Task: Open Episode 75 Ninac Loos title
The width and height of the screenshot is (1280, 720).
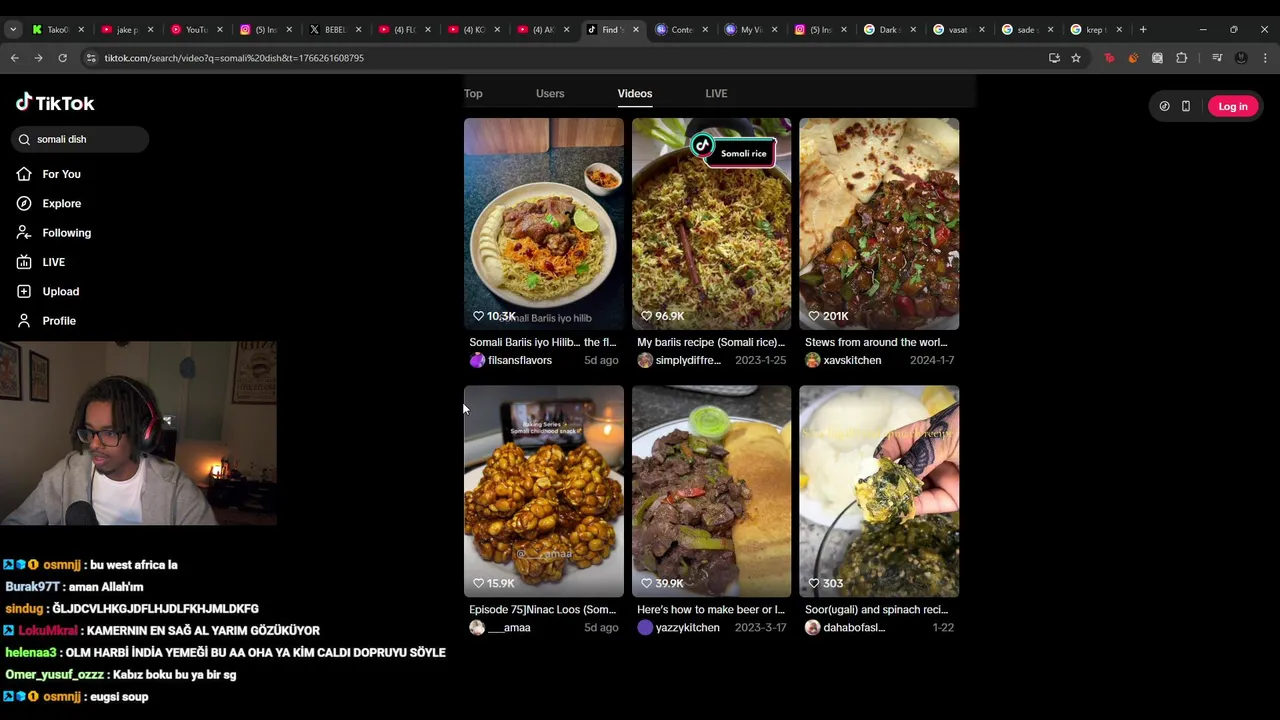Action: point(543,609)
